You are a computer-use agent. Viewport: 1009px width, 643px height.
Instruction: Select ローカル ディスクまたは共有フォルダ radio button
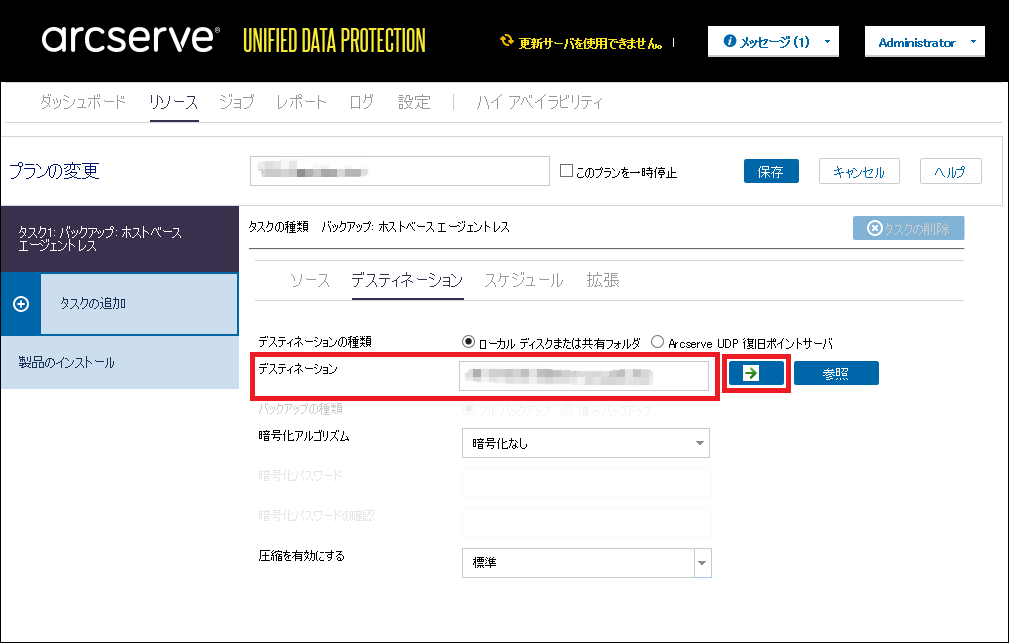tap(468, 342)
